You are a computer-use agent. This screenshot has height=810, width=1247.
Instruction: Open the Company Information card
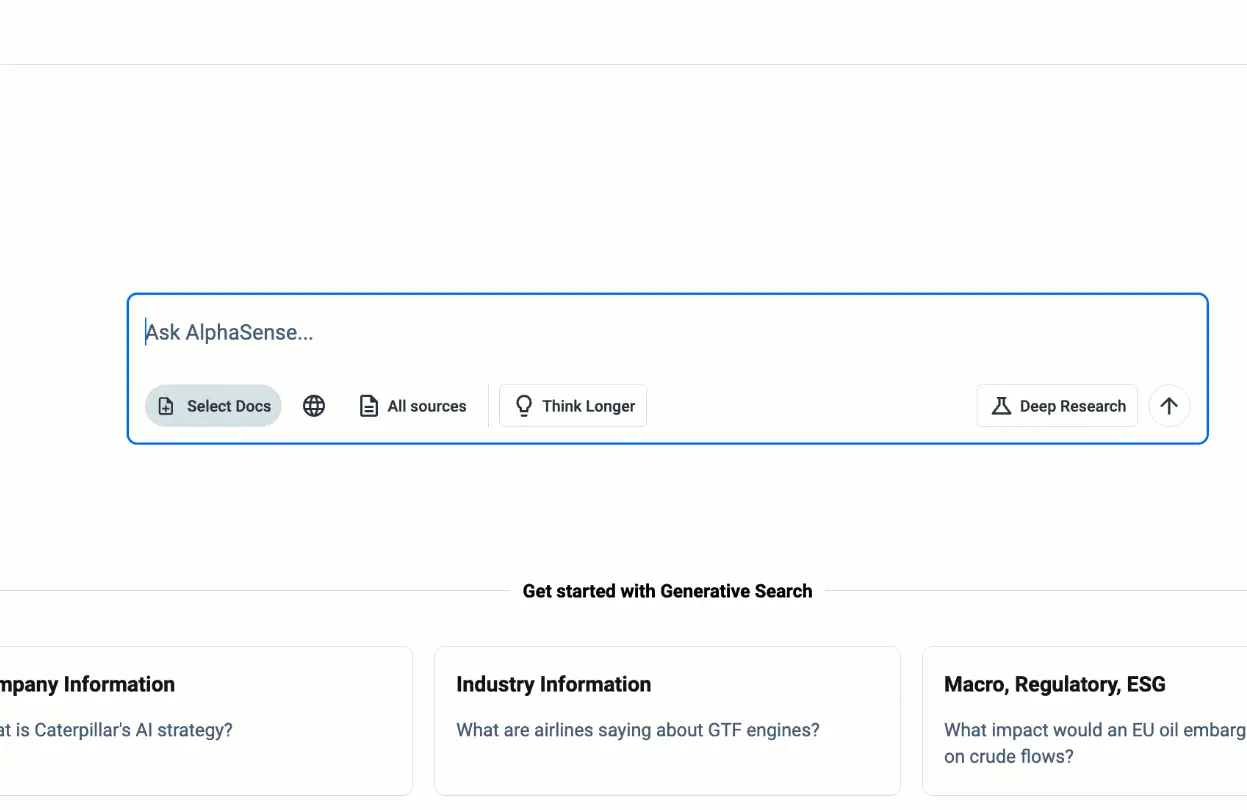coord(206,720)
